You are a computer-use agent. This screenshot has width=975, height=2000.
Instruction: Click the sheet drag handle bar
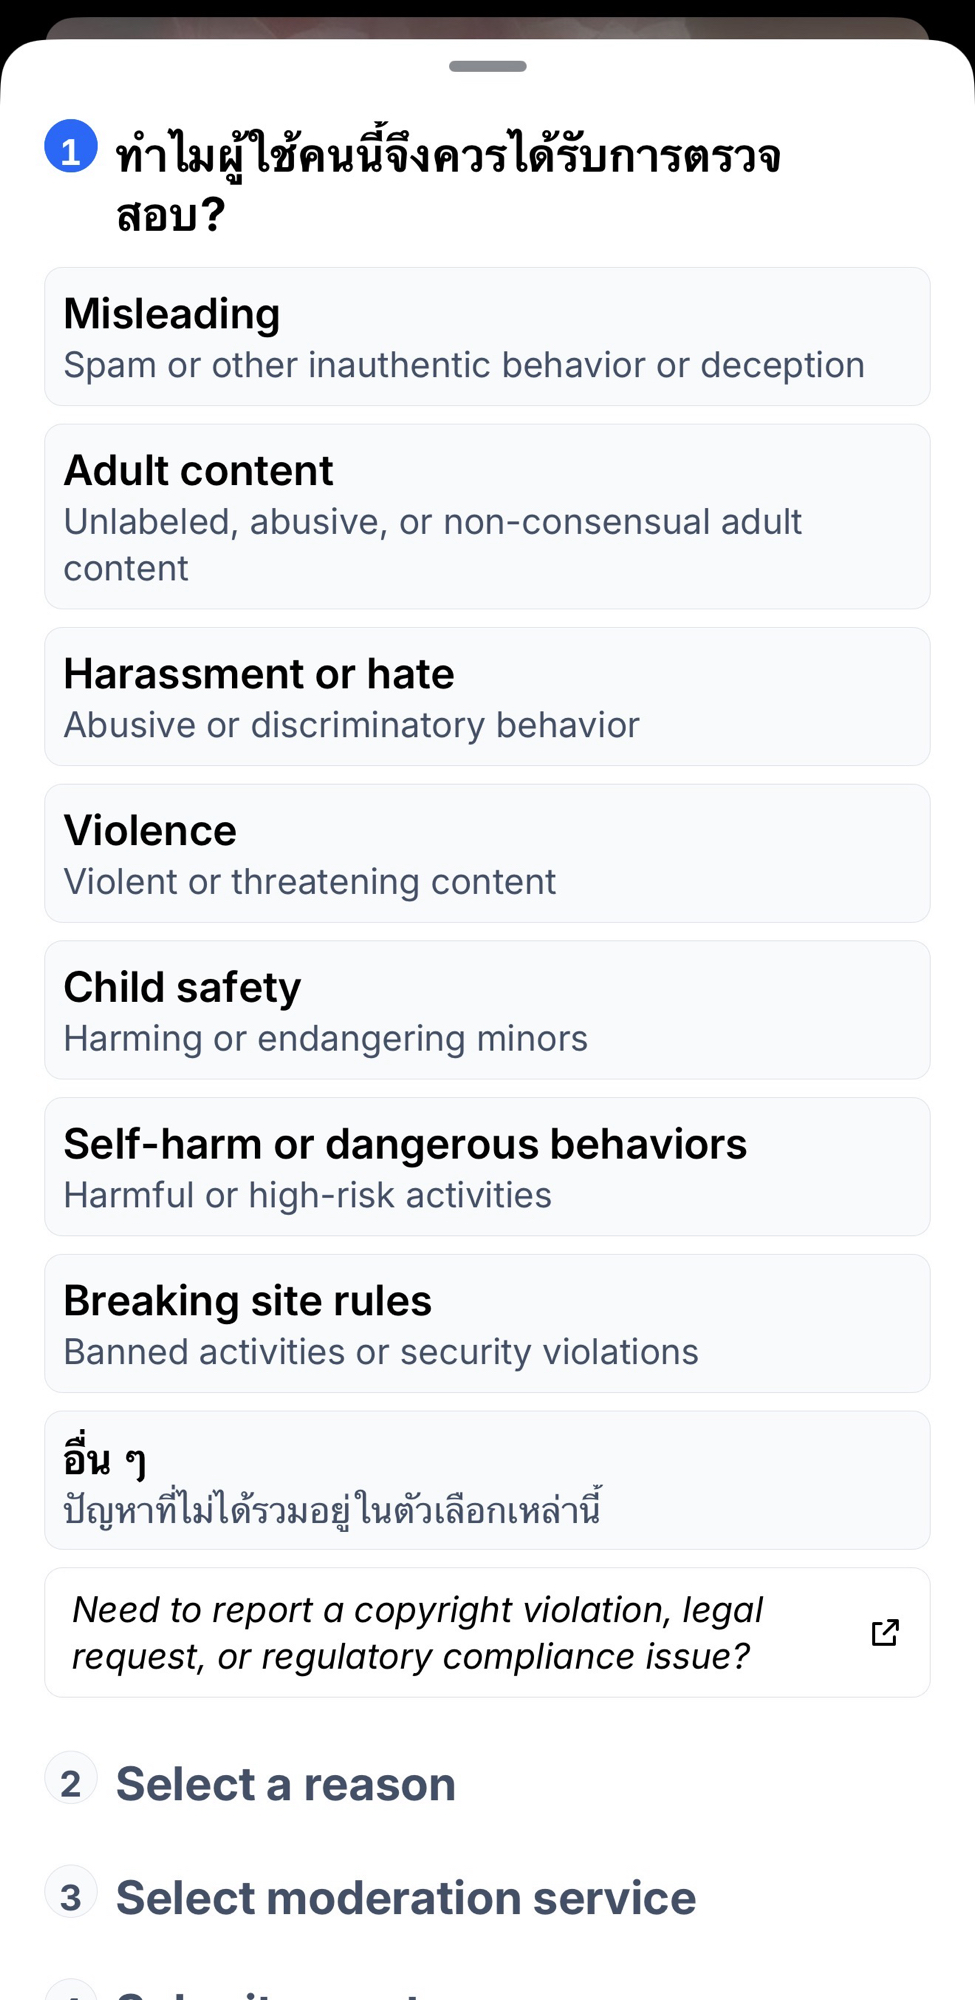coord(487,66)
